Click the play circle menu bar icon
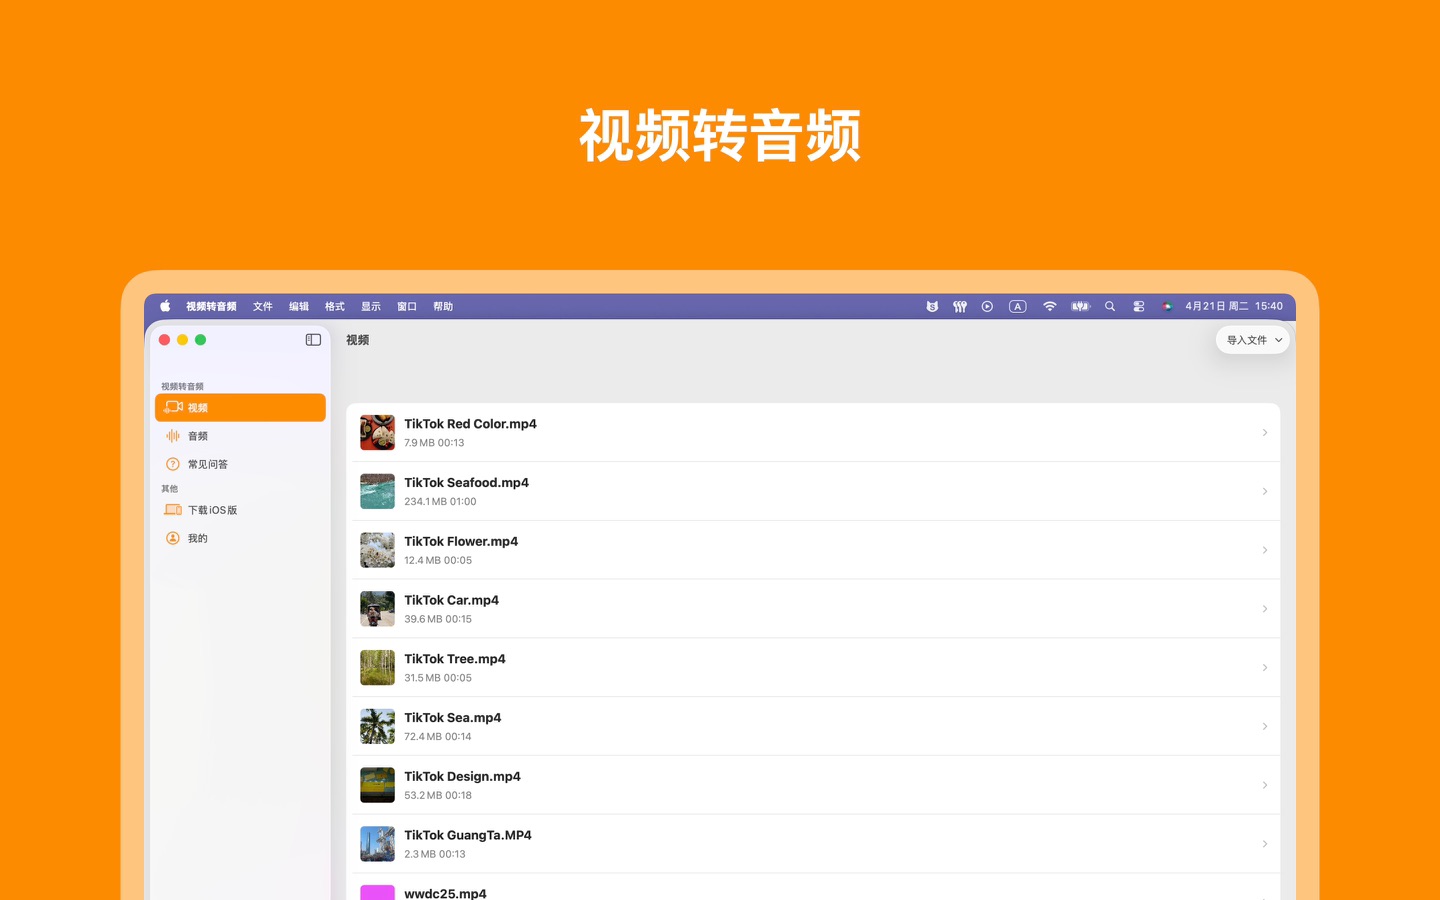The height and width of the screenshot is (900, 1440). pyautogui.click(x=987, y=307)
